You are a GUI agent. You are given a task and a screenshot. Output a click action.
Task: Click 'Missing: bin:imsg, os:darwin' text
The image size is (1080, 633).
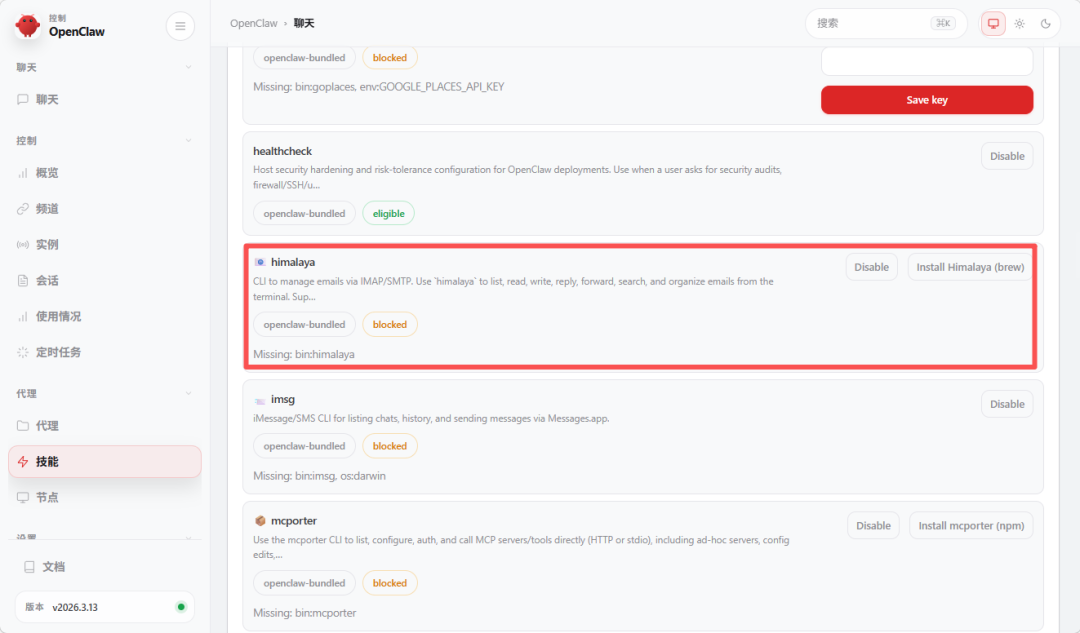coord(320,476)
